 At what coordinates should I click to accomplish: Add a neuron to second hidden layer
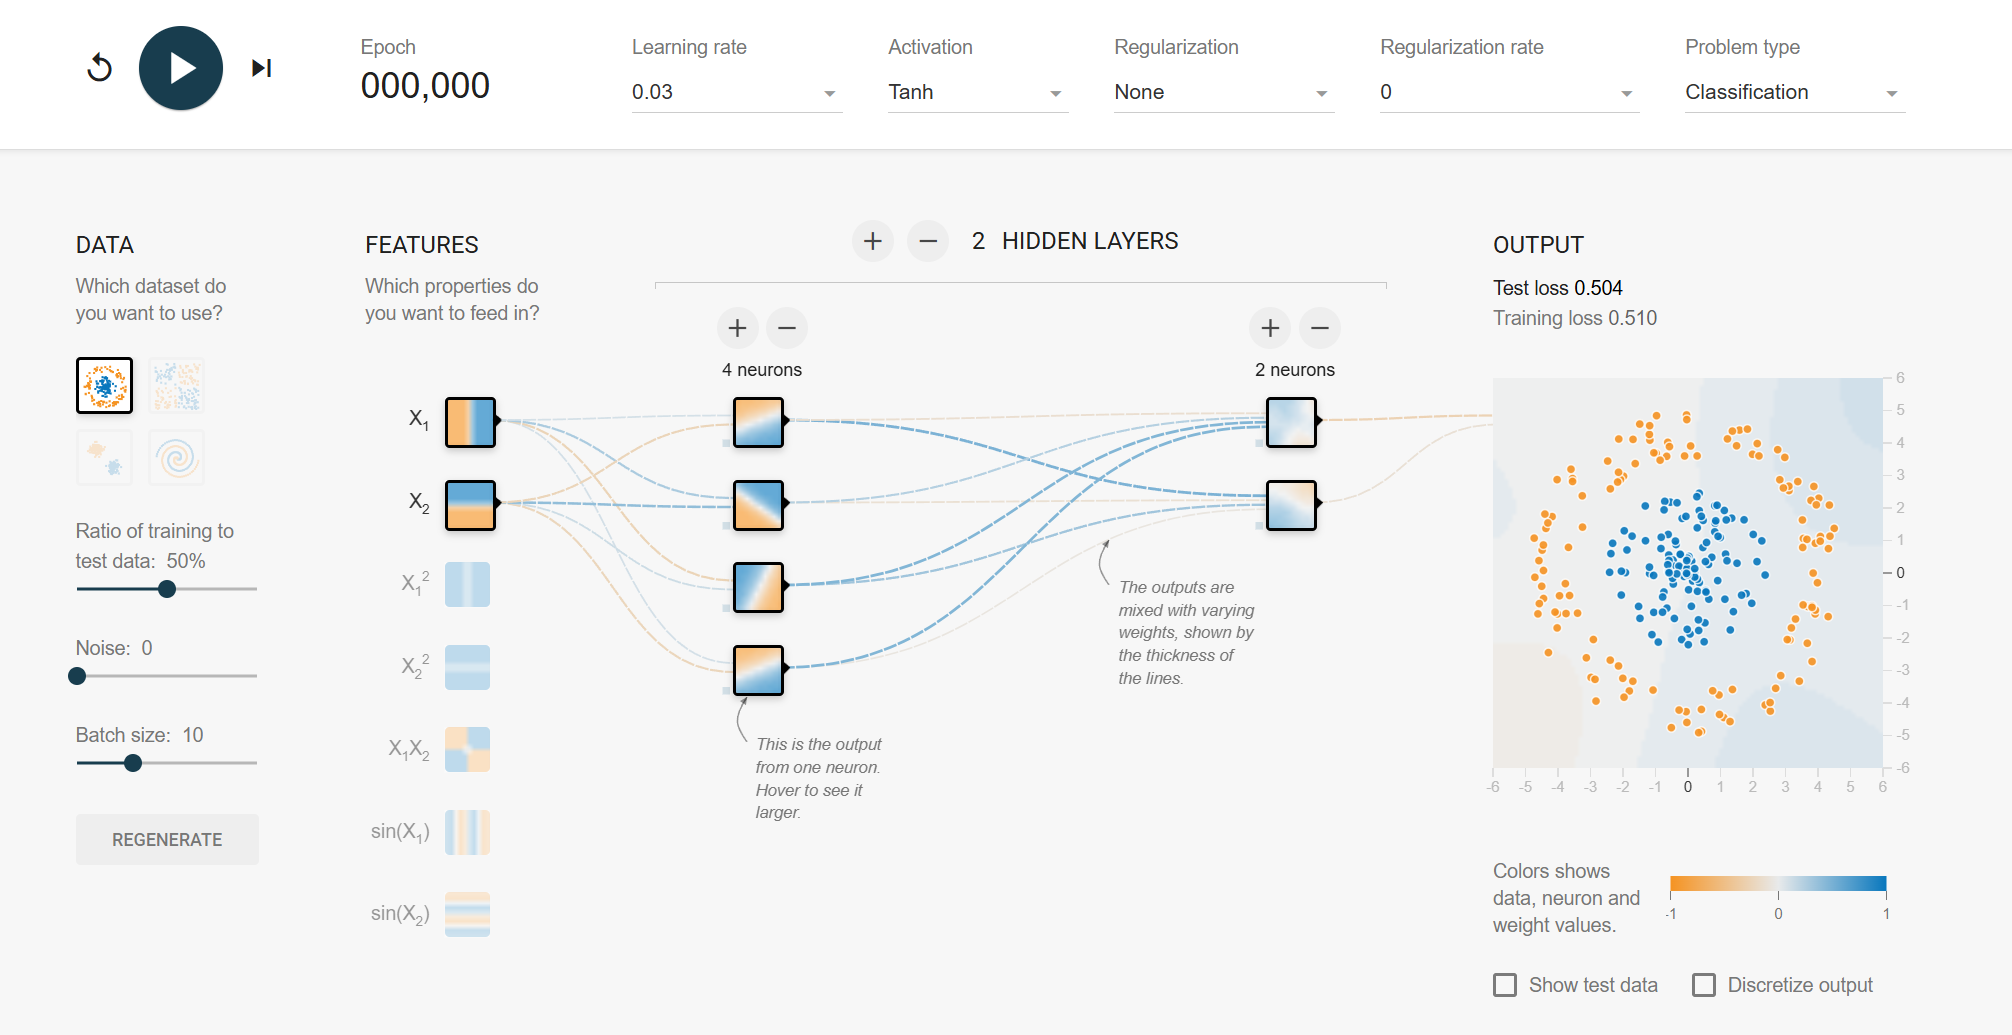(1271, 328)
